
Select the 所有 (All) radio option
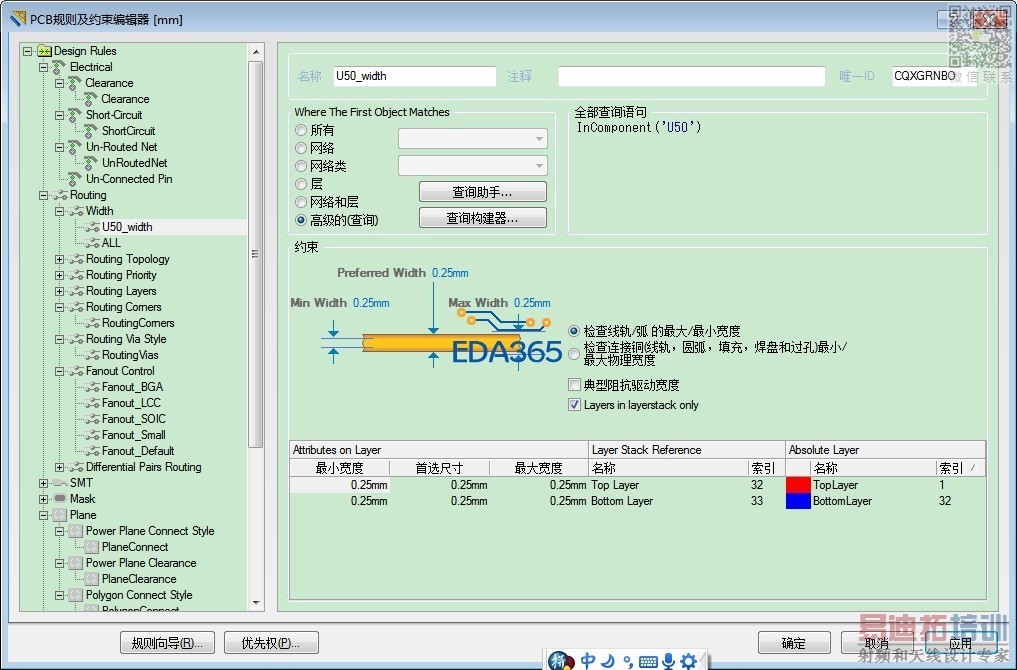(x=301, y=130)
